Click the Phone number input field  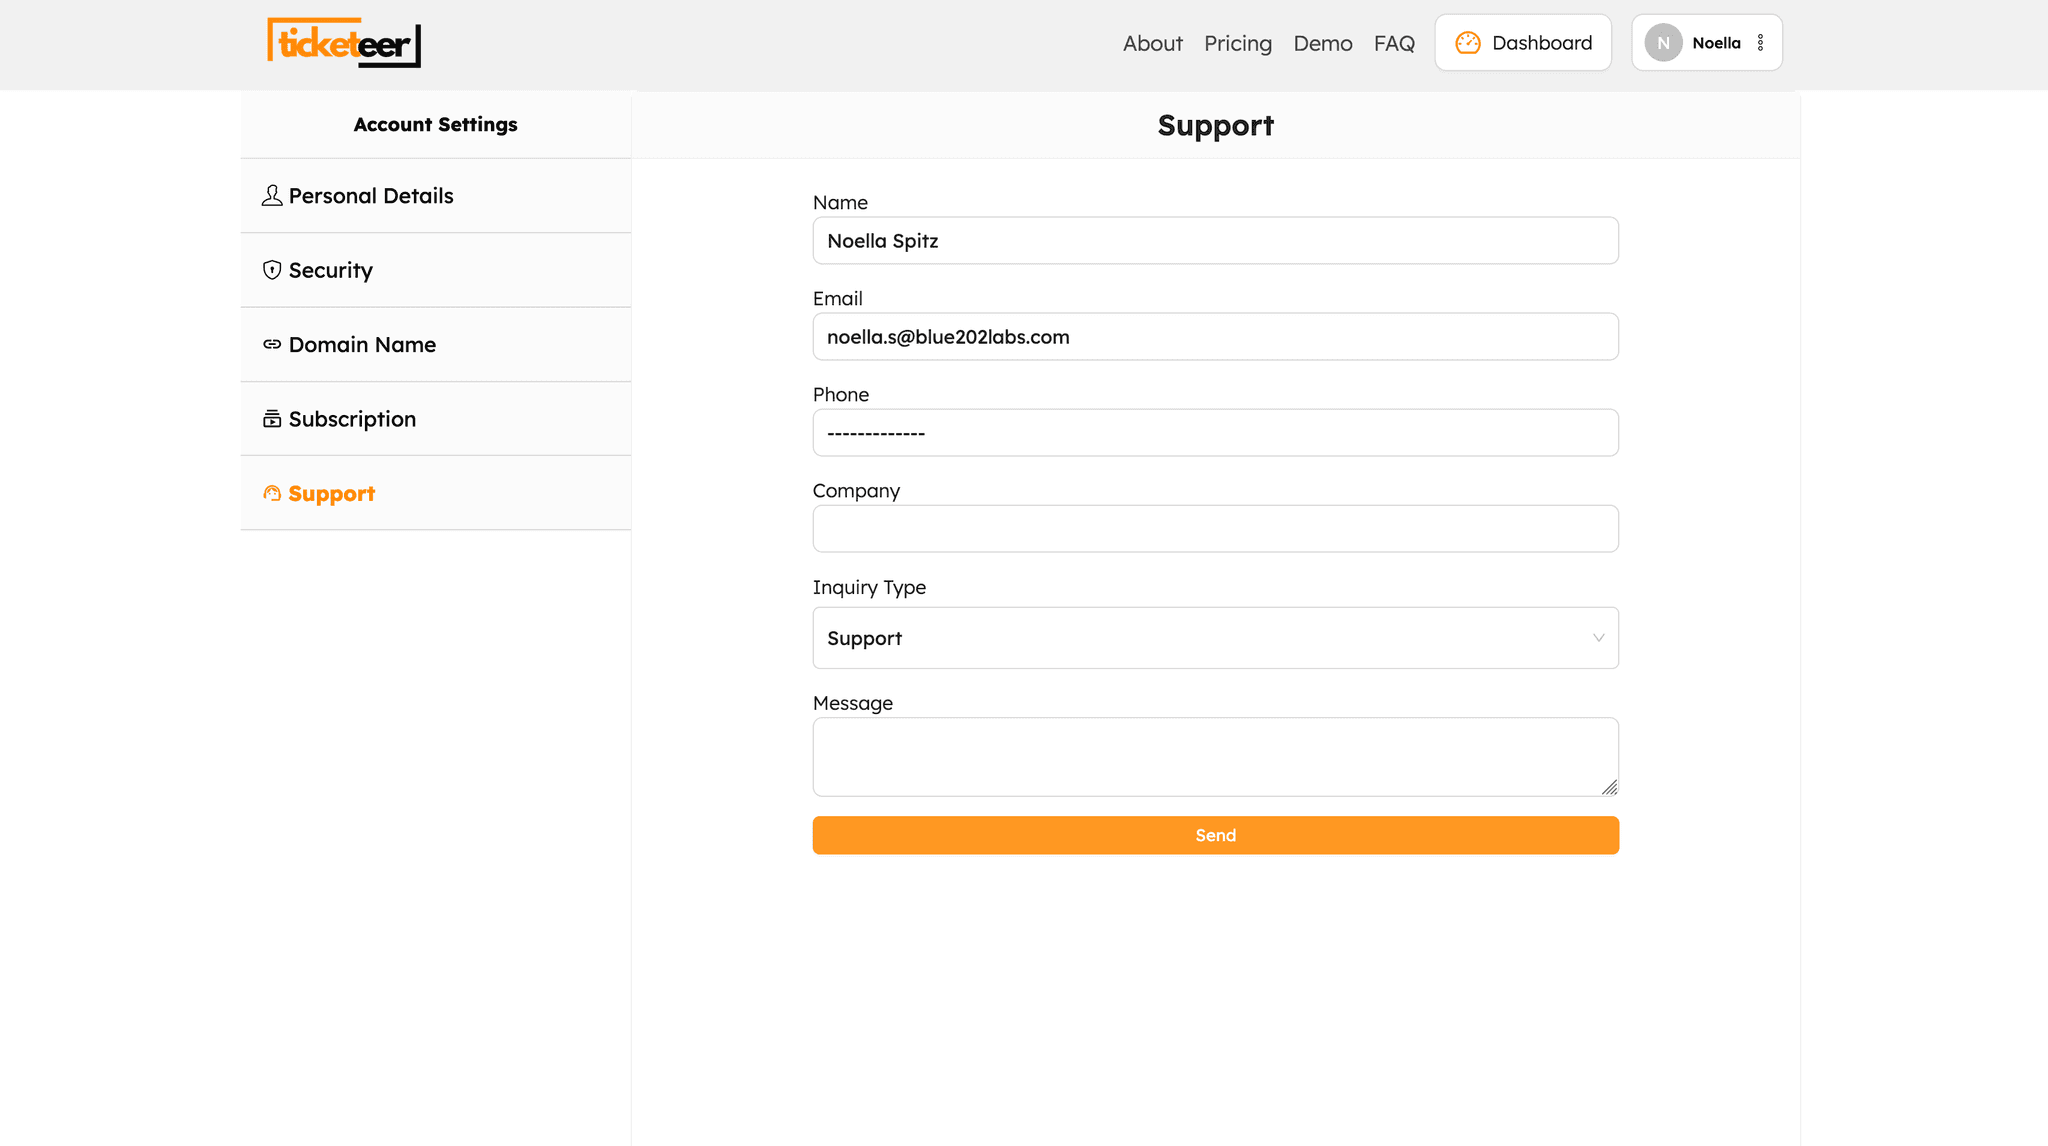point(1215,432)
